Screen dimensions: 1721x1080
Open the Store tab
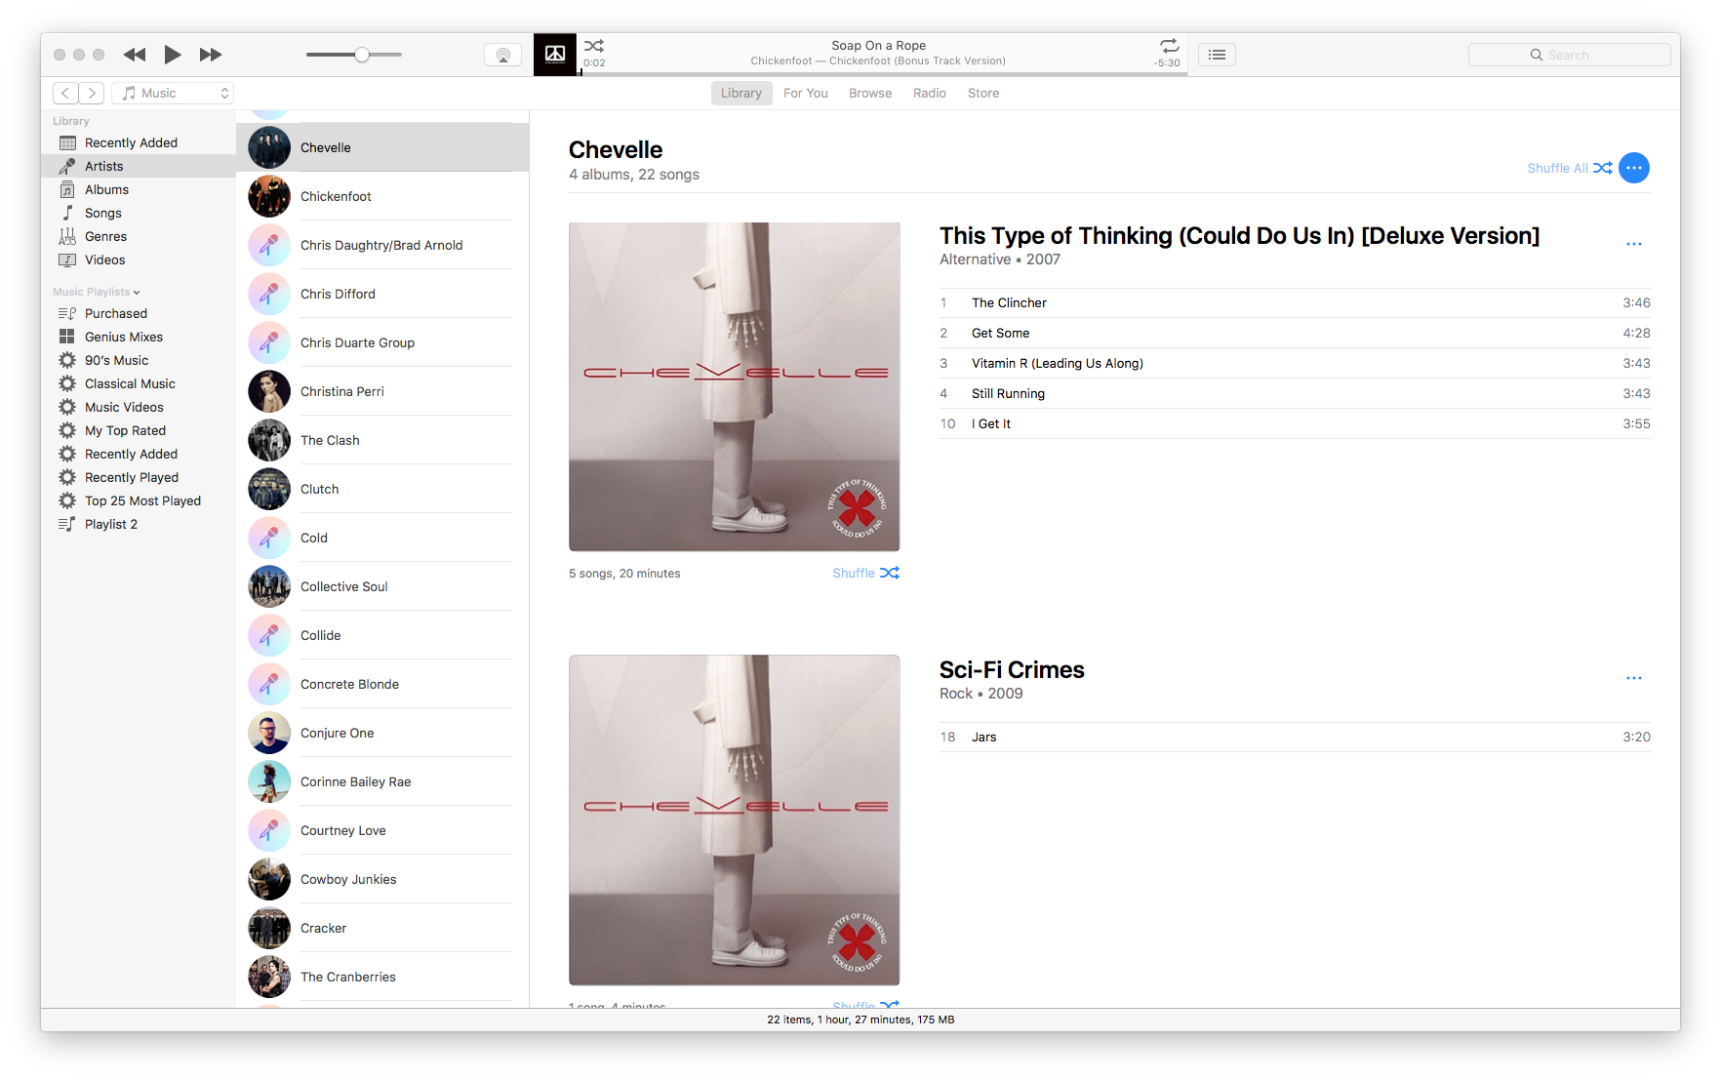coord(983,93)
